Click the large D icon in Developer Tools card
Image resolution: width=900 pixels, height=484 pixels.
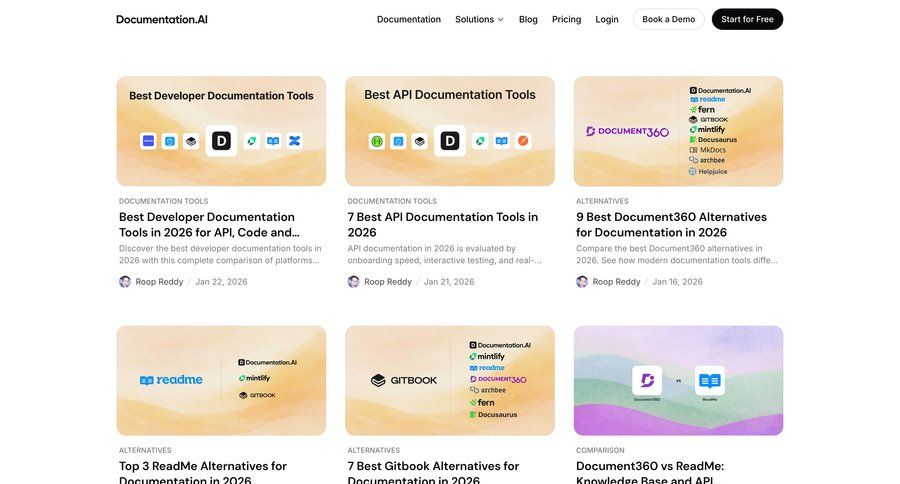(221, 141)
